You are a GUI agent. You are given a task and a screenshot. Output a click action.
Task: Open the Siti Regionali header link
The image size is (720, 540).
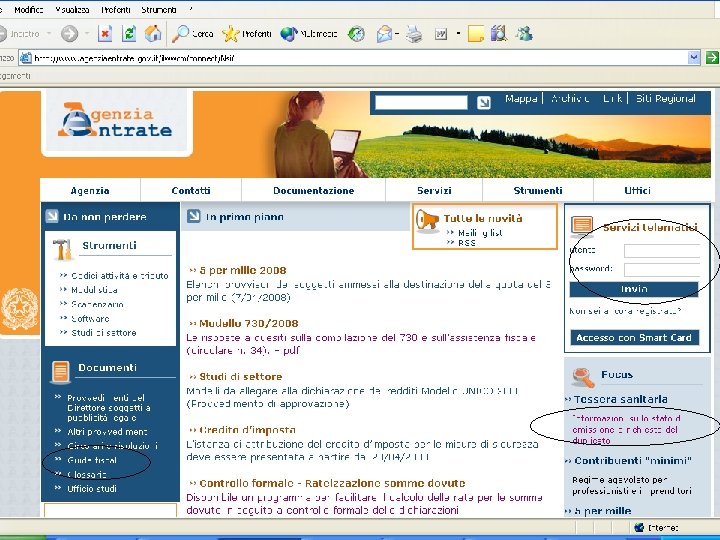[666, 99]
